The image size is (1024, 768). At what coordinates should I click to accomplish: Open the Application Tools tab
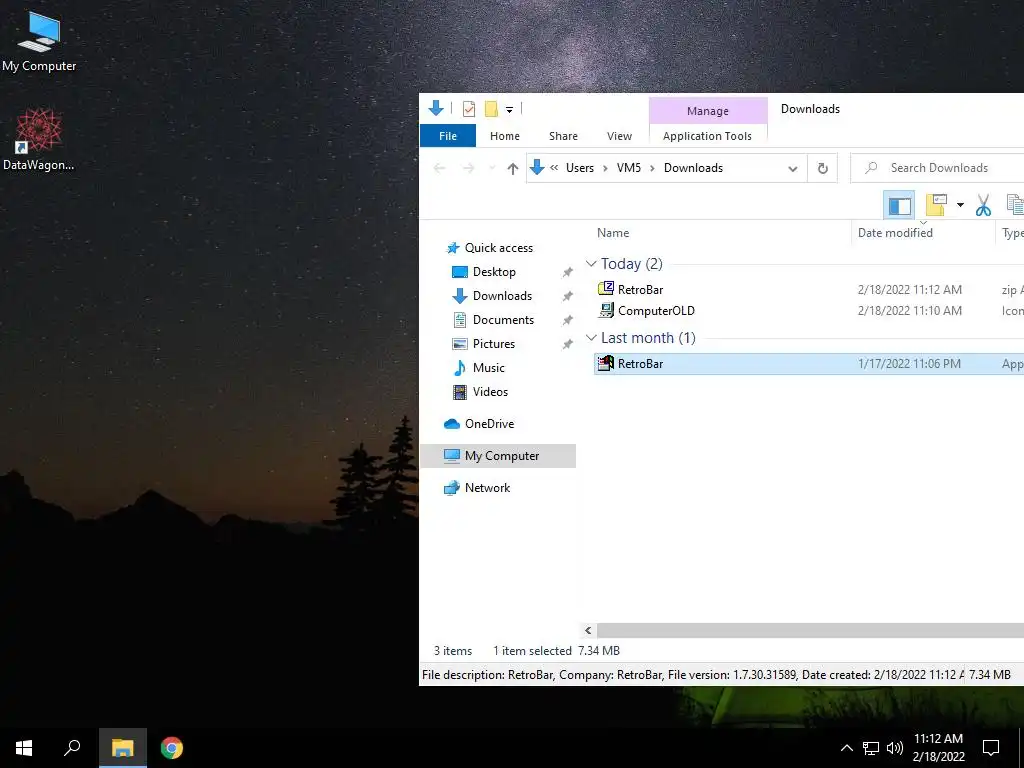[707, 136]
